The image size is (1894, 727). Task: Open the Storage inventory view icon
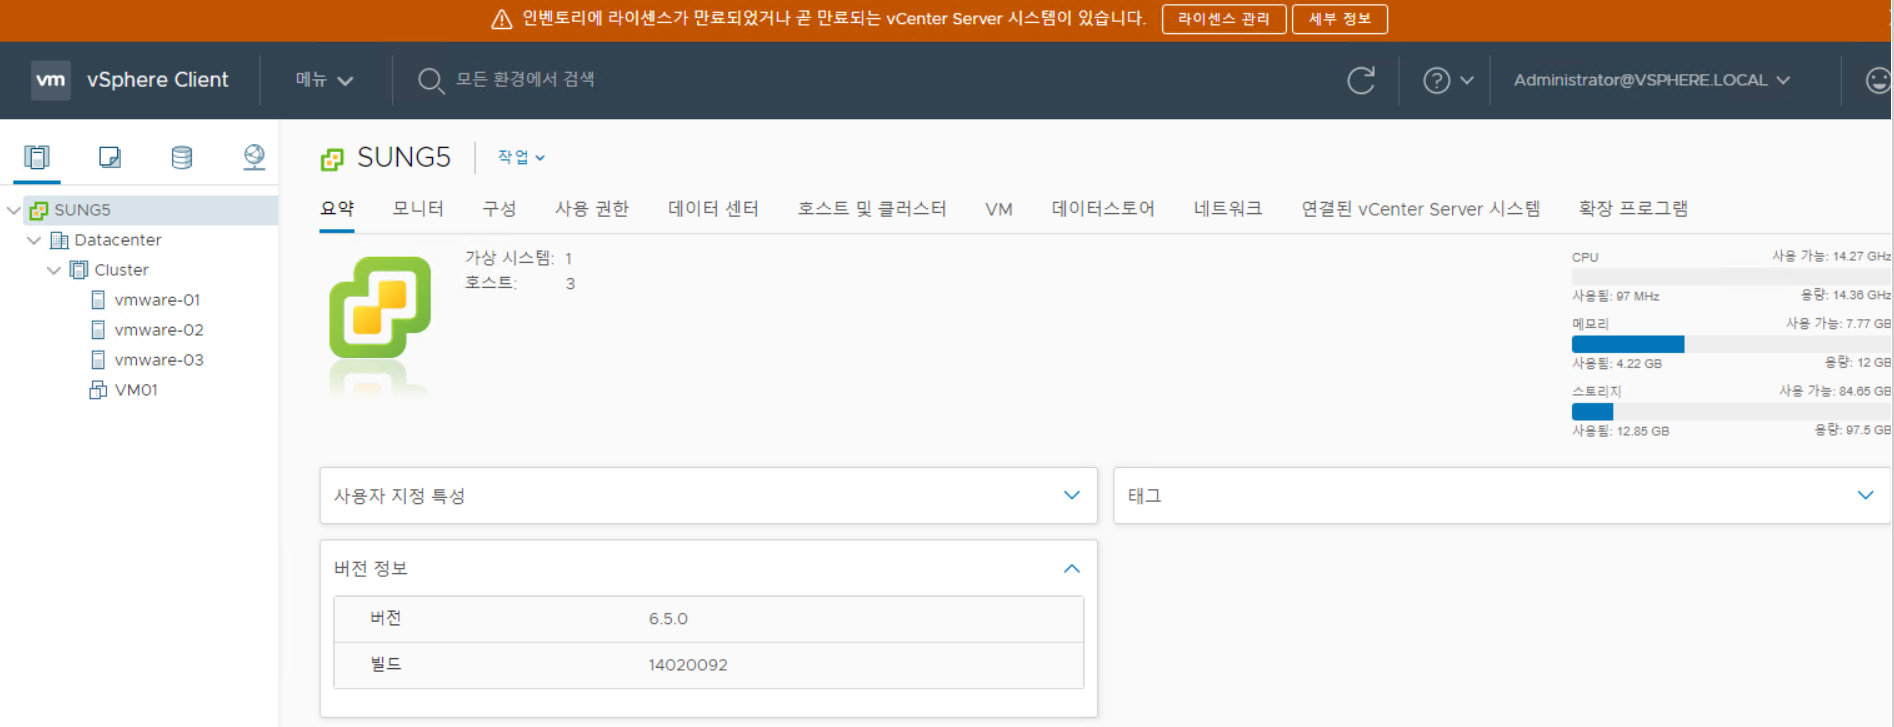point(182,157)
